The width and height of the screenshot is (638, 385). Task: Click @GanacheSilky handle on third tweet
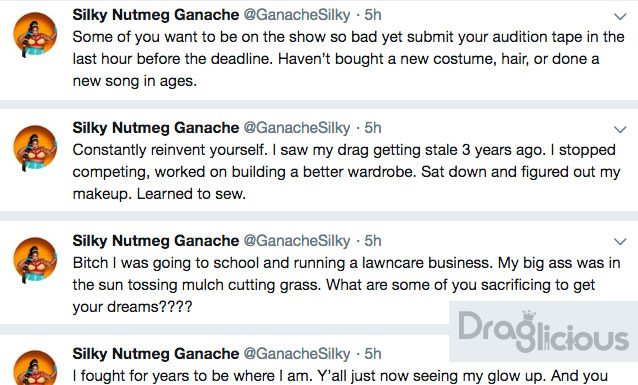pos(297,241)
